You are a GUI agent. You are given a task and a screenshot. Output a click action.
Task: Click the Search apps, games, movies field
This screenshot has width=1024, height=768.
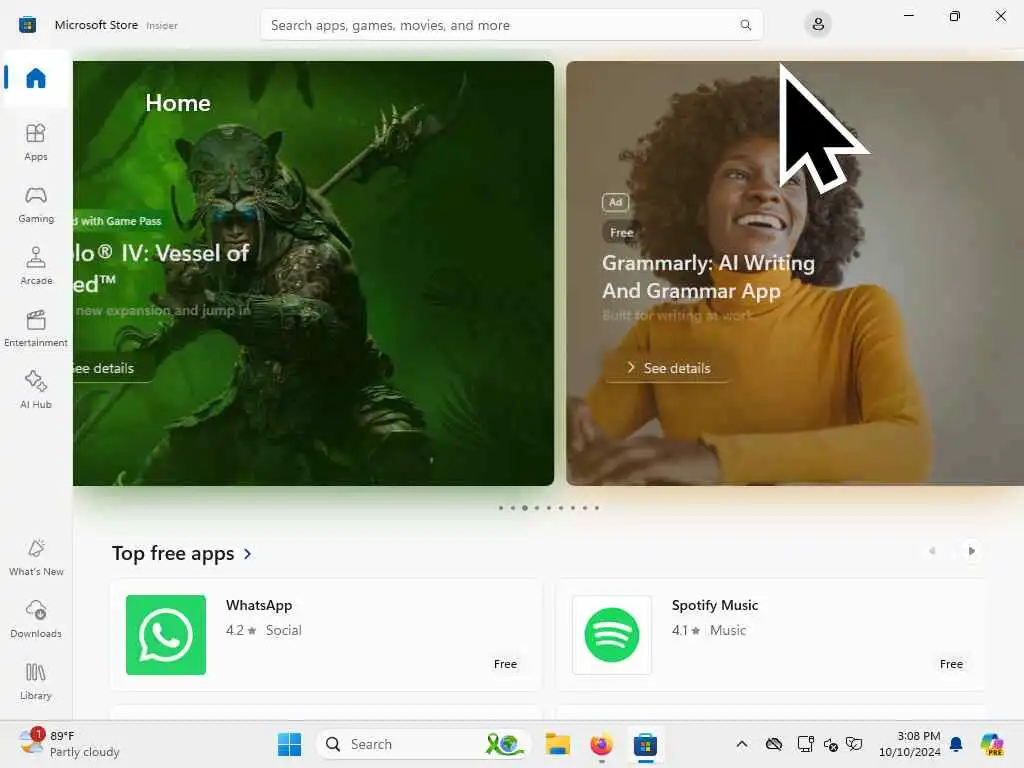click(511, 25)
